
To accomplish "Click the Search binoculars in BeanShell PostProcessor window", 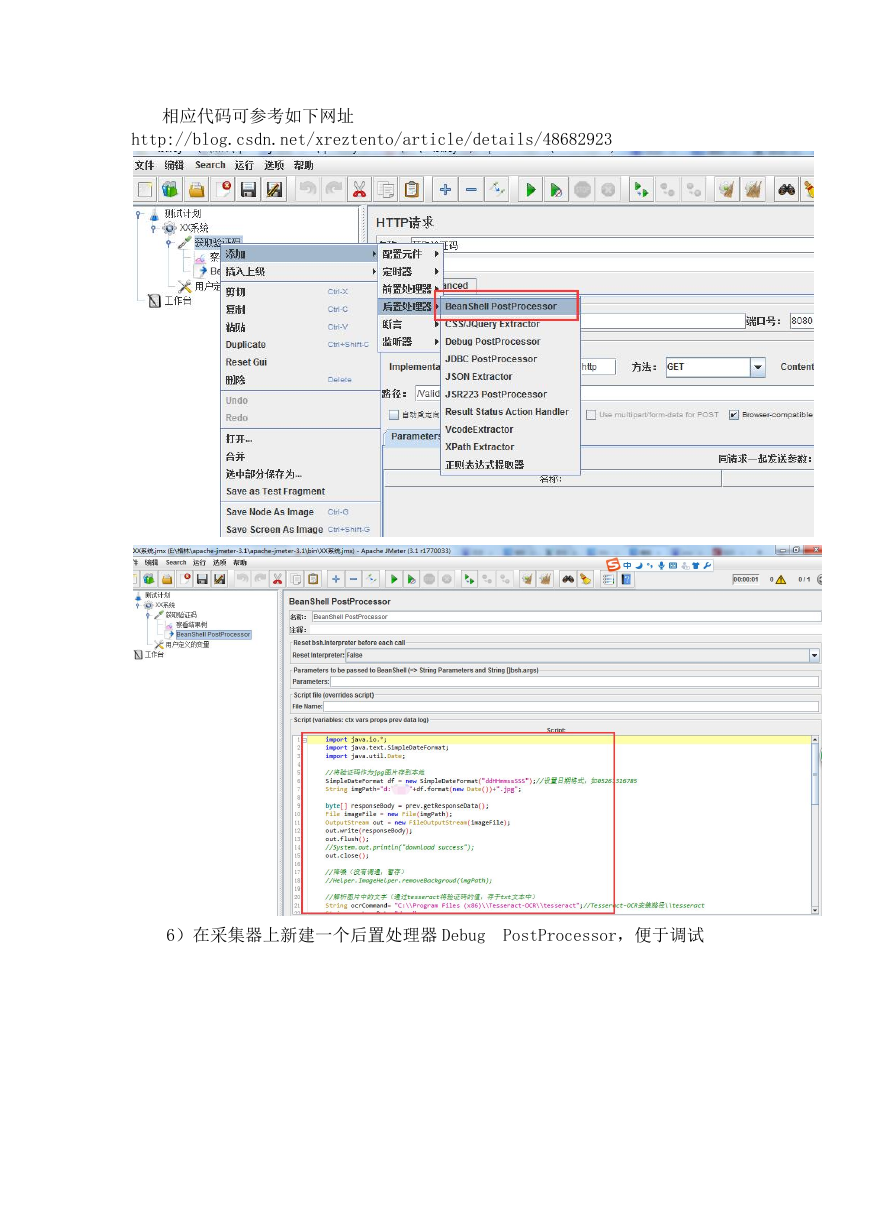I will pos(567,578).
